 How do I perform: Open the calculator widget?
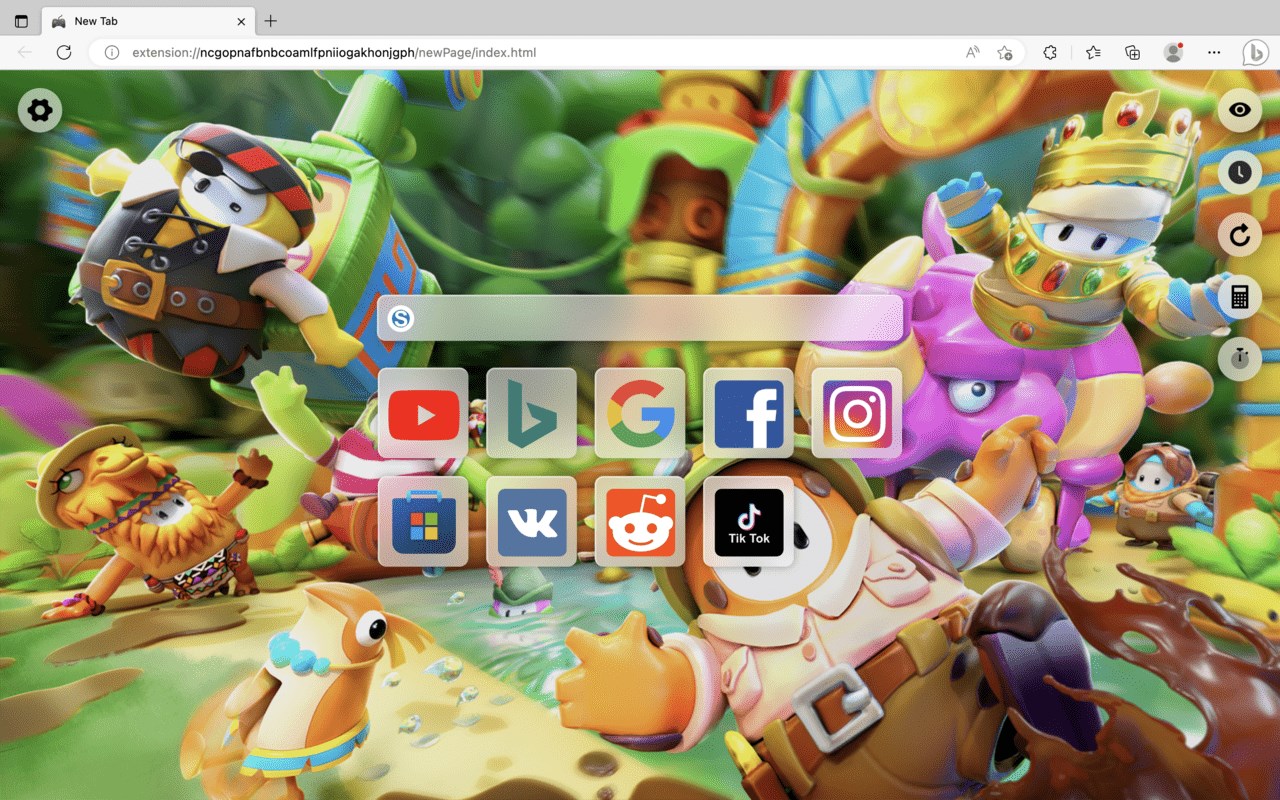1239,297
